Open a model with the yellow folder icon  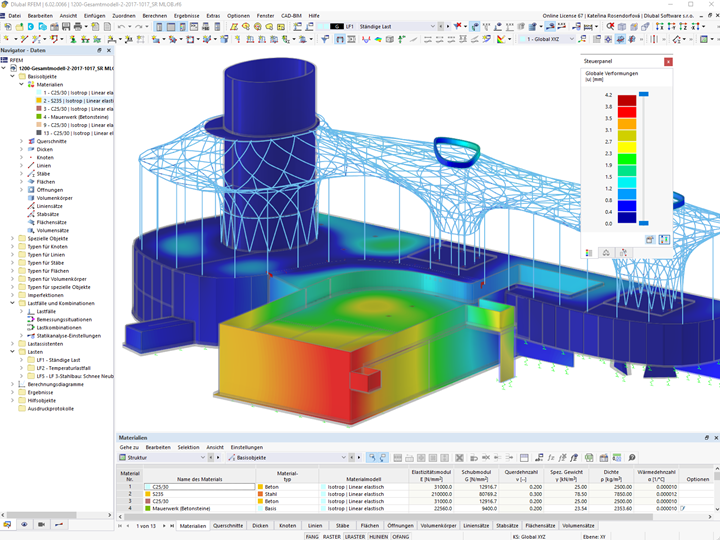click(x=19, y=27)
